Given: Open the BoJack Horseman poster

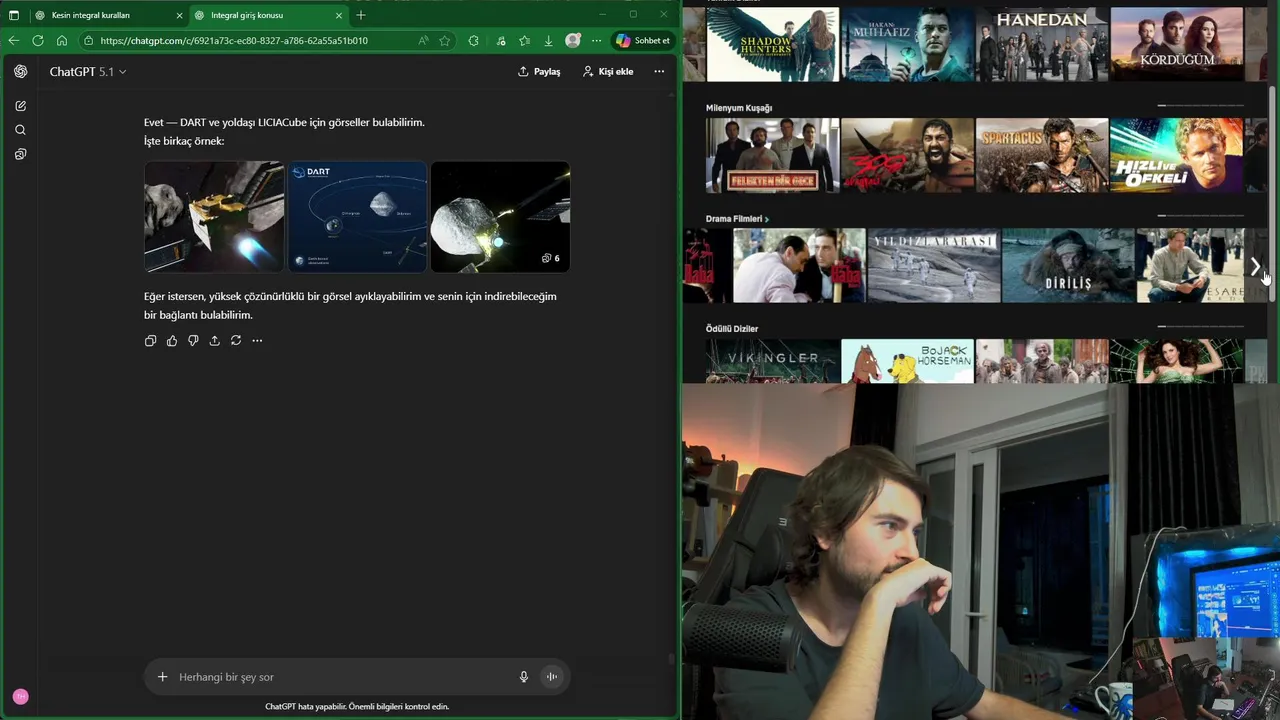Looking at the screenshot, I should (907, 361).
